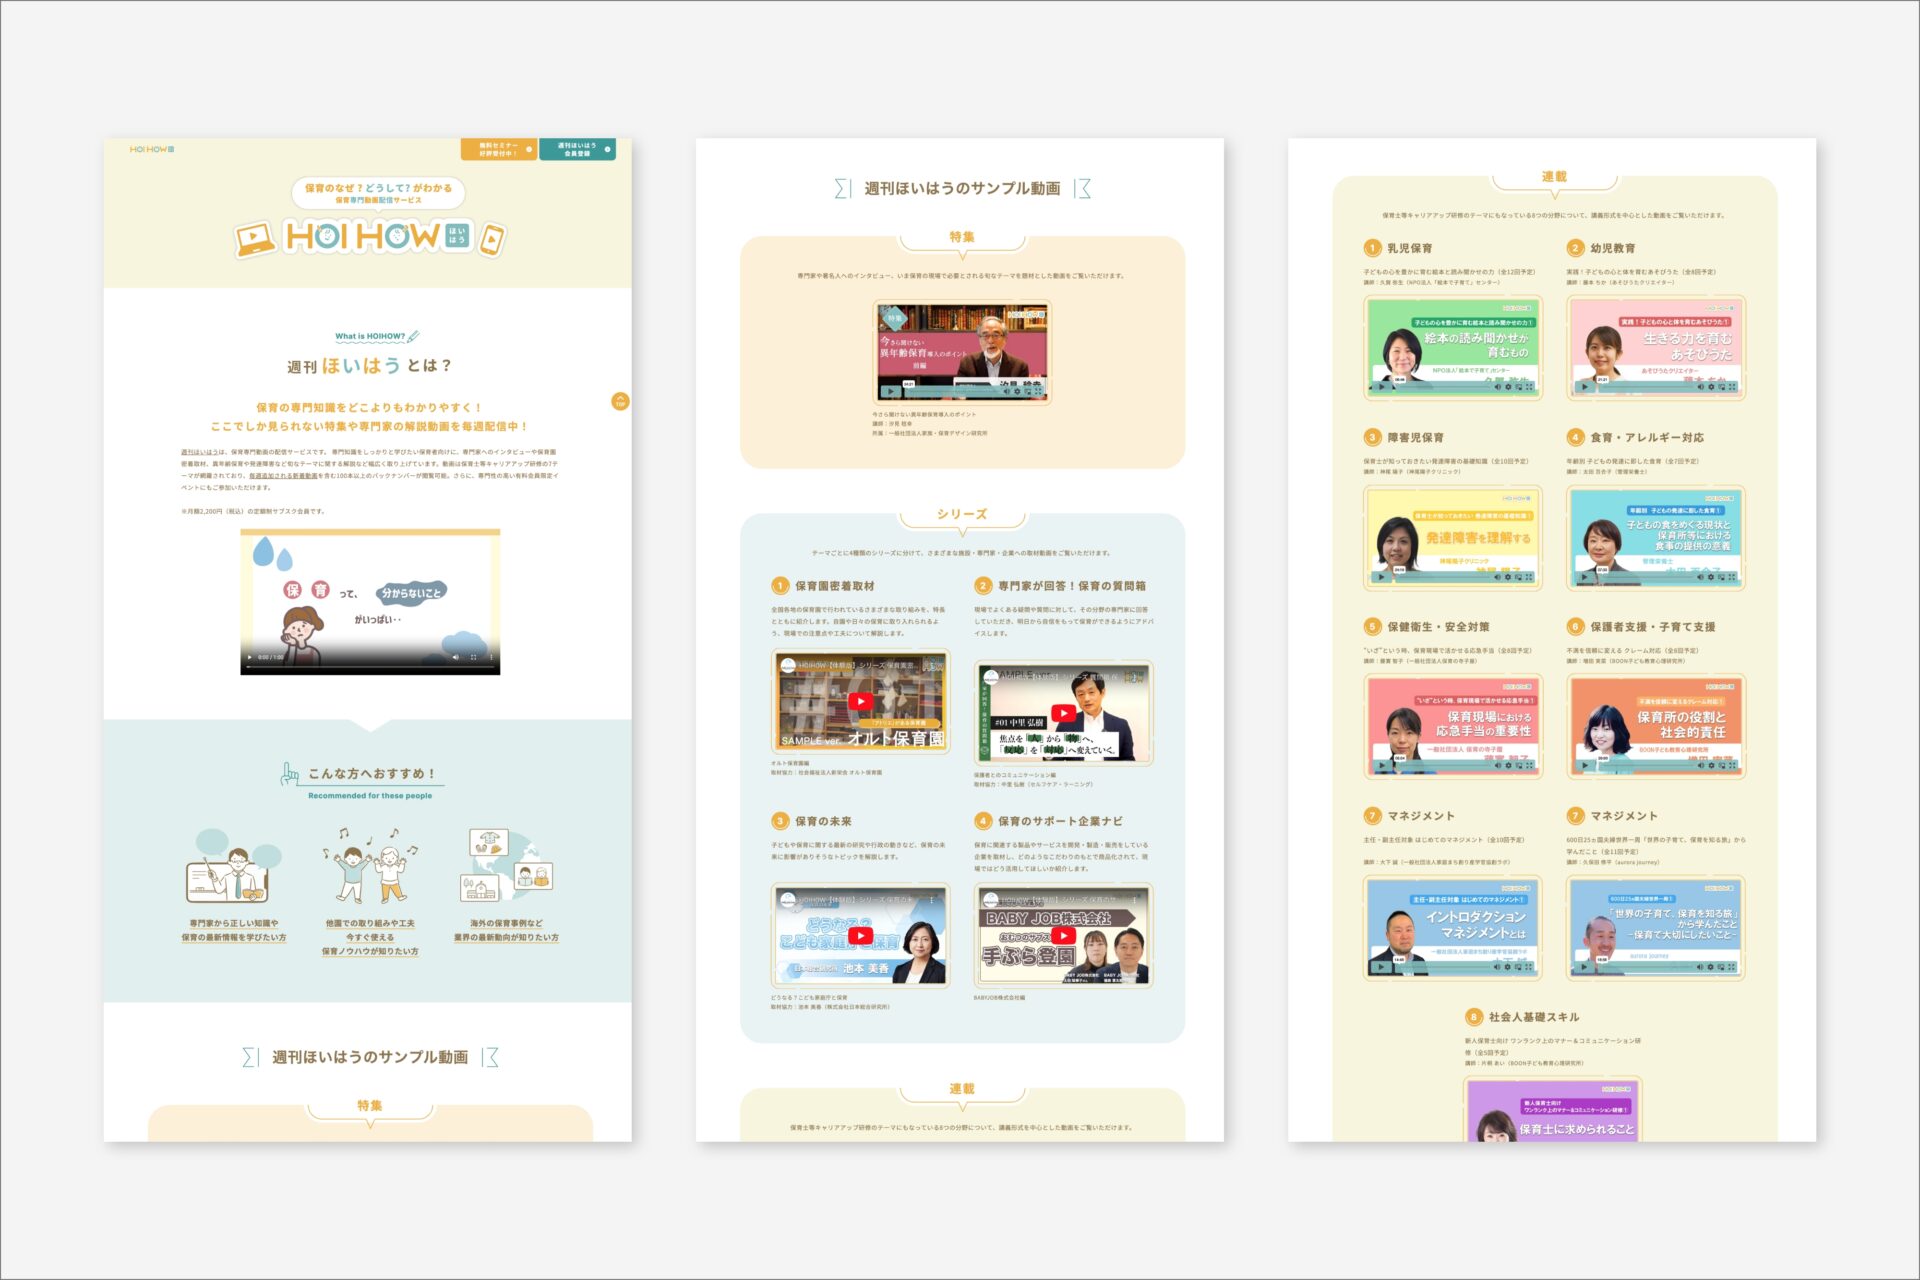
Task: Fullscreen the 発達障害を理解する video
Action: click(x=1530, y=576)
